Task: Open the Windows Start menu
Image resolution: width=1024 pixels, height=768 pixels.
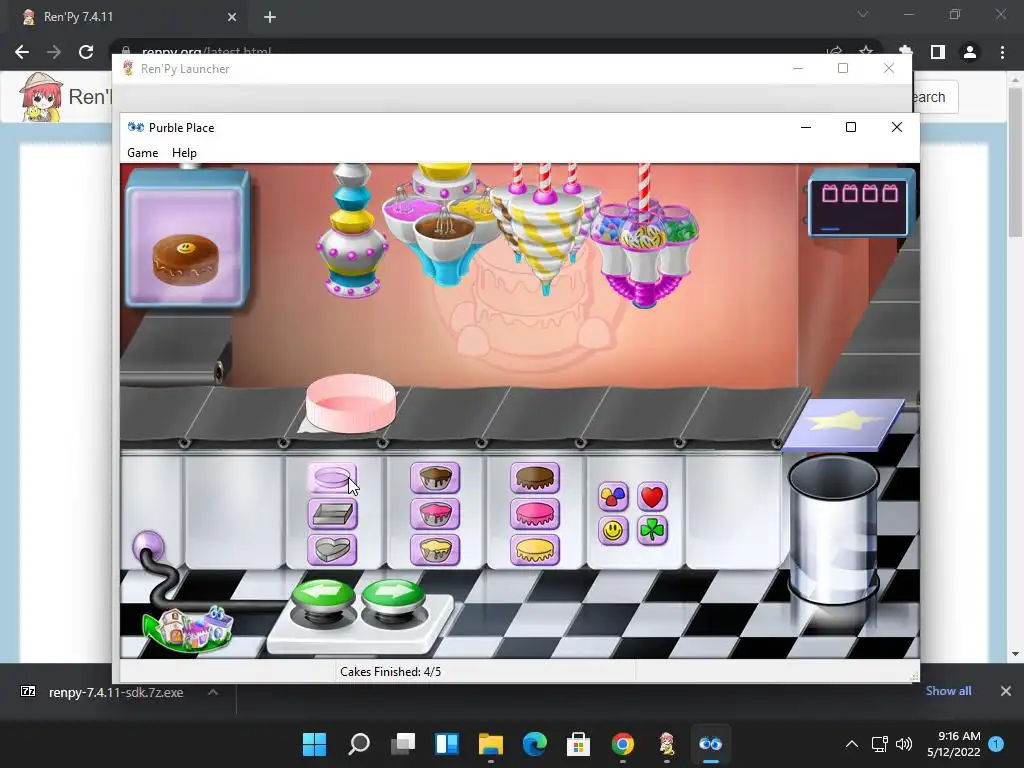Action: click(315, 743)
